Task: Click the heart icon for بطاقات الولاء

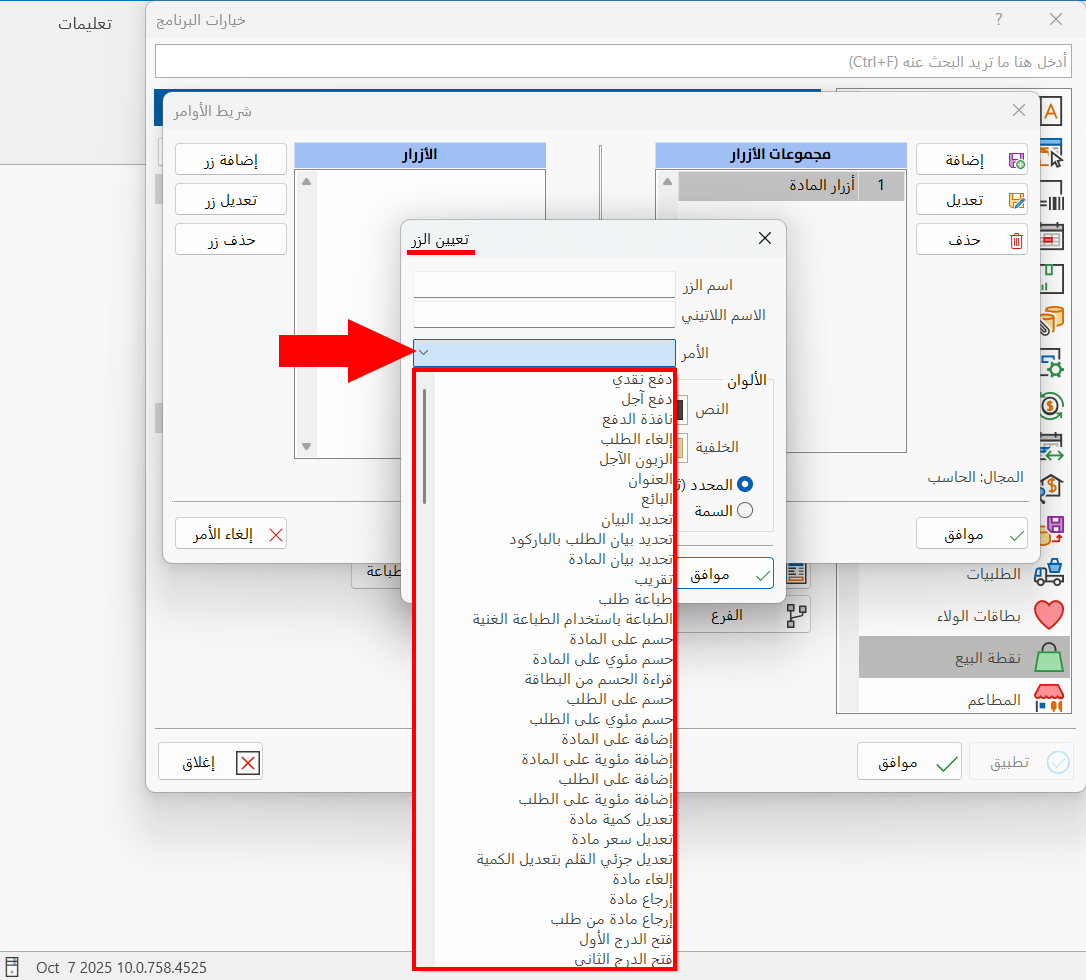Action: (x=1050, y=614)
